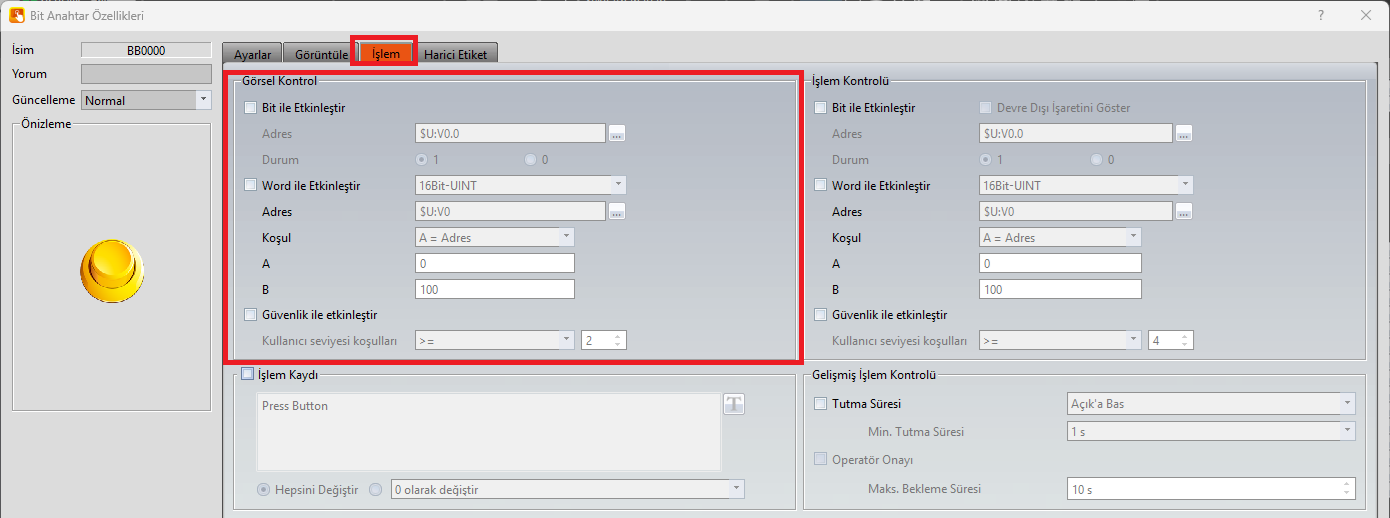Image resolution: width=1390 pixels, height=518 pixels.
Task: Open address browse button under Görsel Kontrol bit address
Action: (x=617, y=134)
